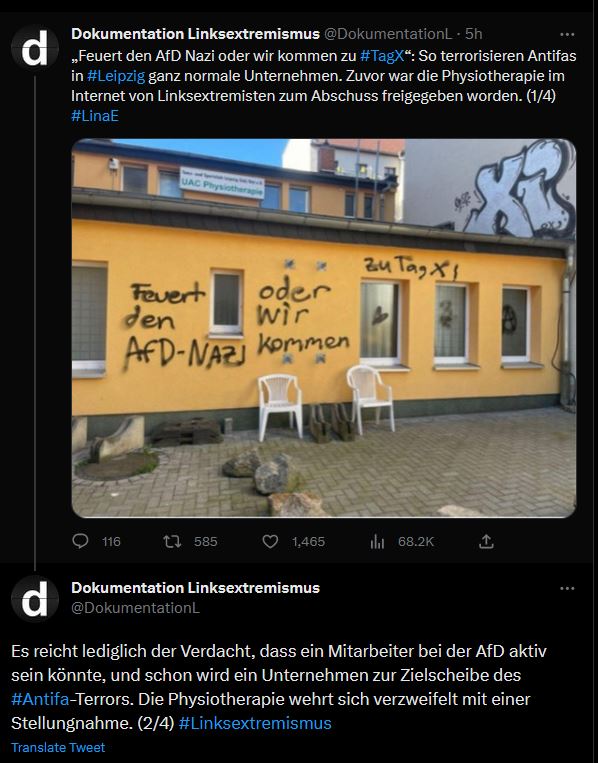This screenshot has height=763, width=598.
Task: Open the profile avatar of the first tweet
Action: click(35, 49)
